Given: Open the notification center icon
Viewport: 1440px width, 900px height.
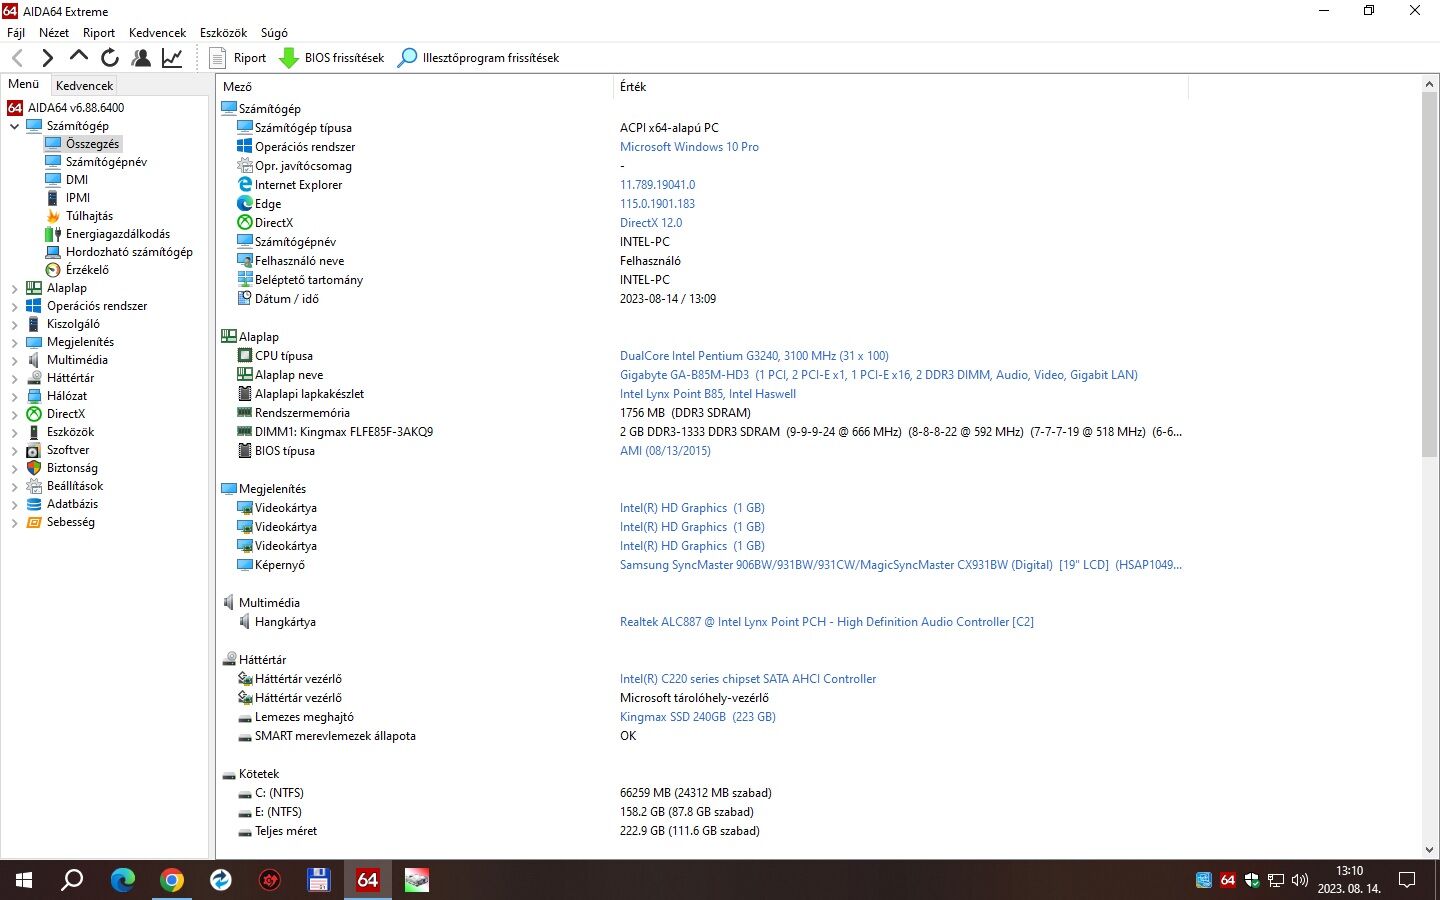Looking at the screenshot, I should 1407,880.
